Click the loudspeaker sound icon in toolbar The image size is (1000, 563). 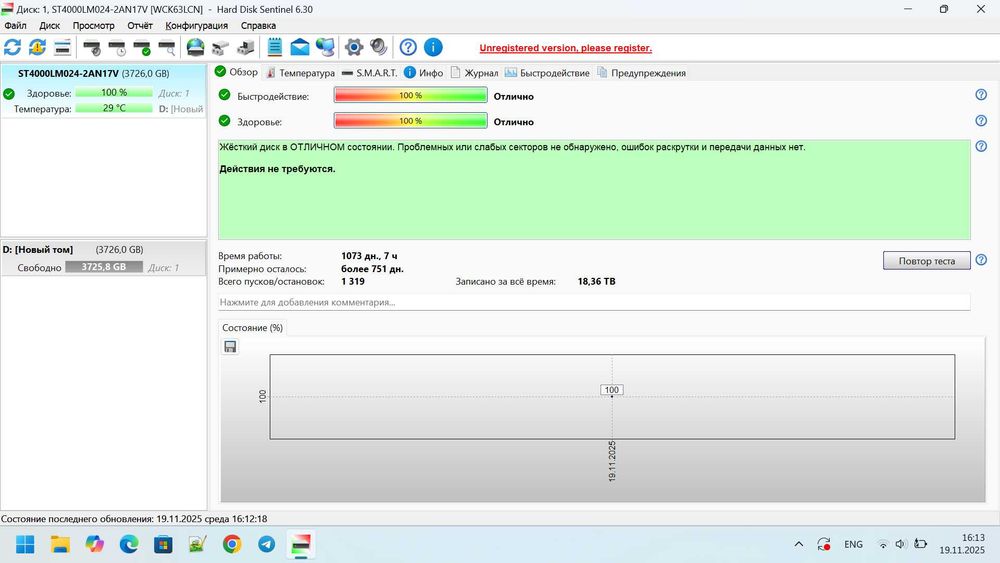click(x=379, y=47)
